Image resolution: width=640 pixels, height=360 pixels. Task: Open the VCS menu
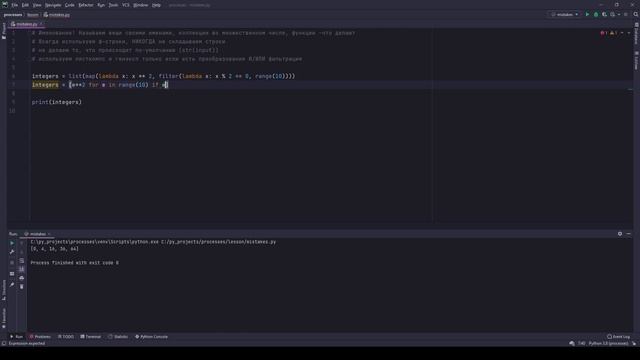(x=126, y=5)
